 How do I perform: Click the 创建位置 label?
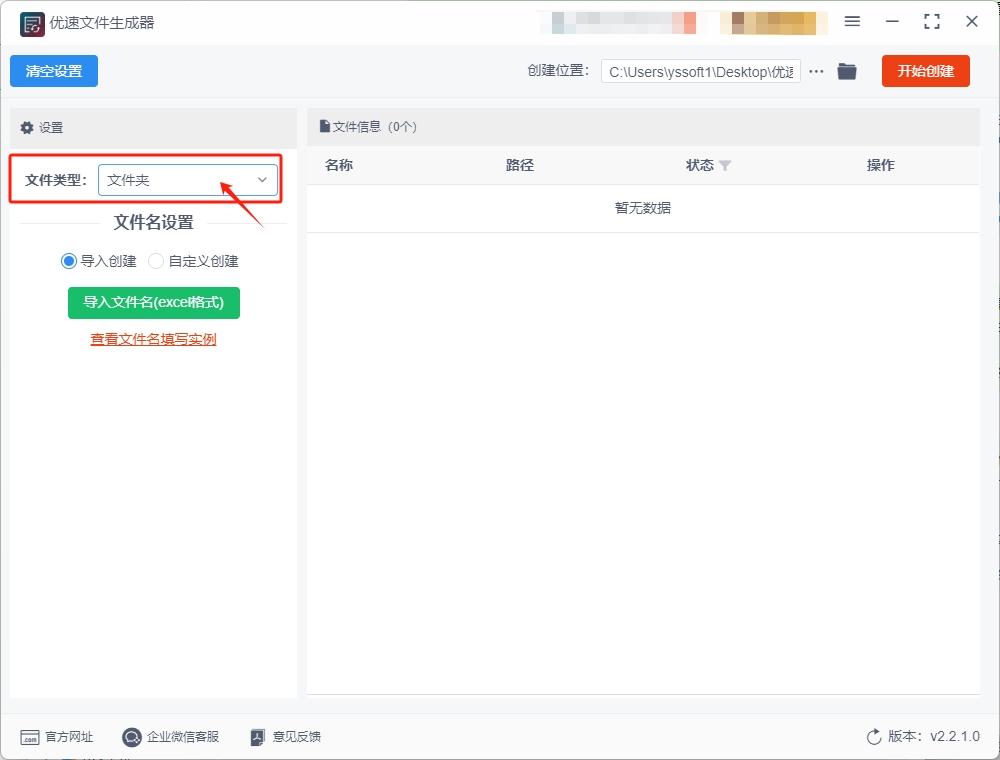click(558, 71)
